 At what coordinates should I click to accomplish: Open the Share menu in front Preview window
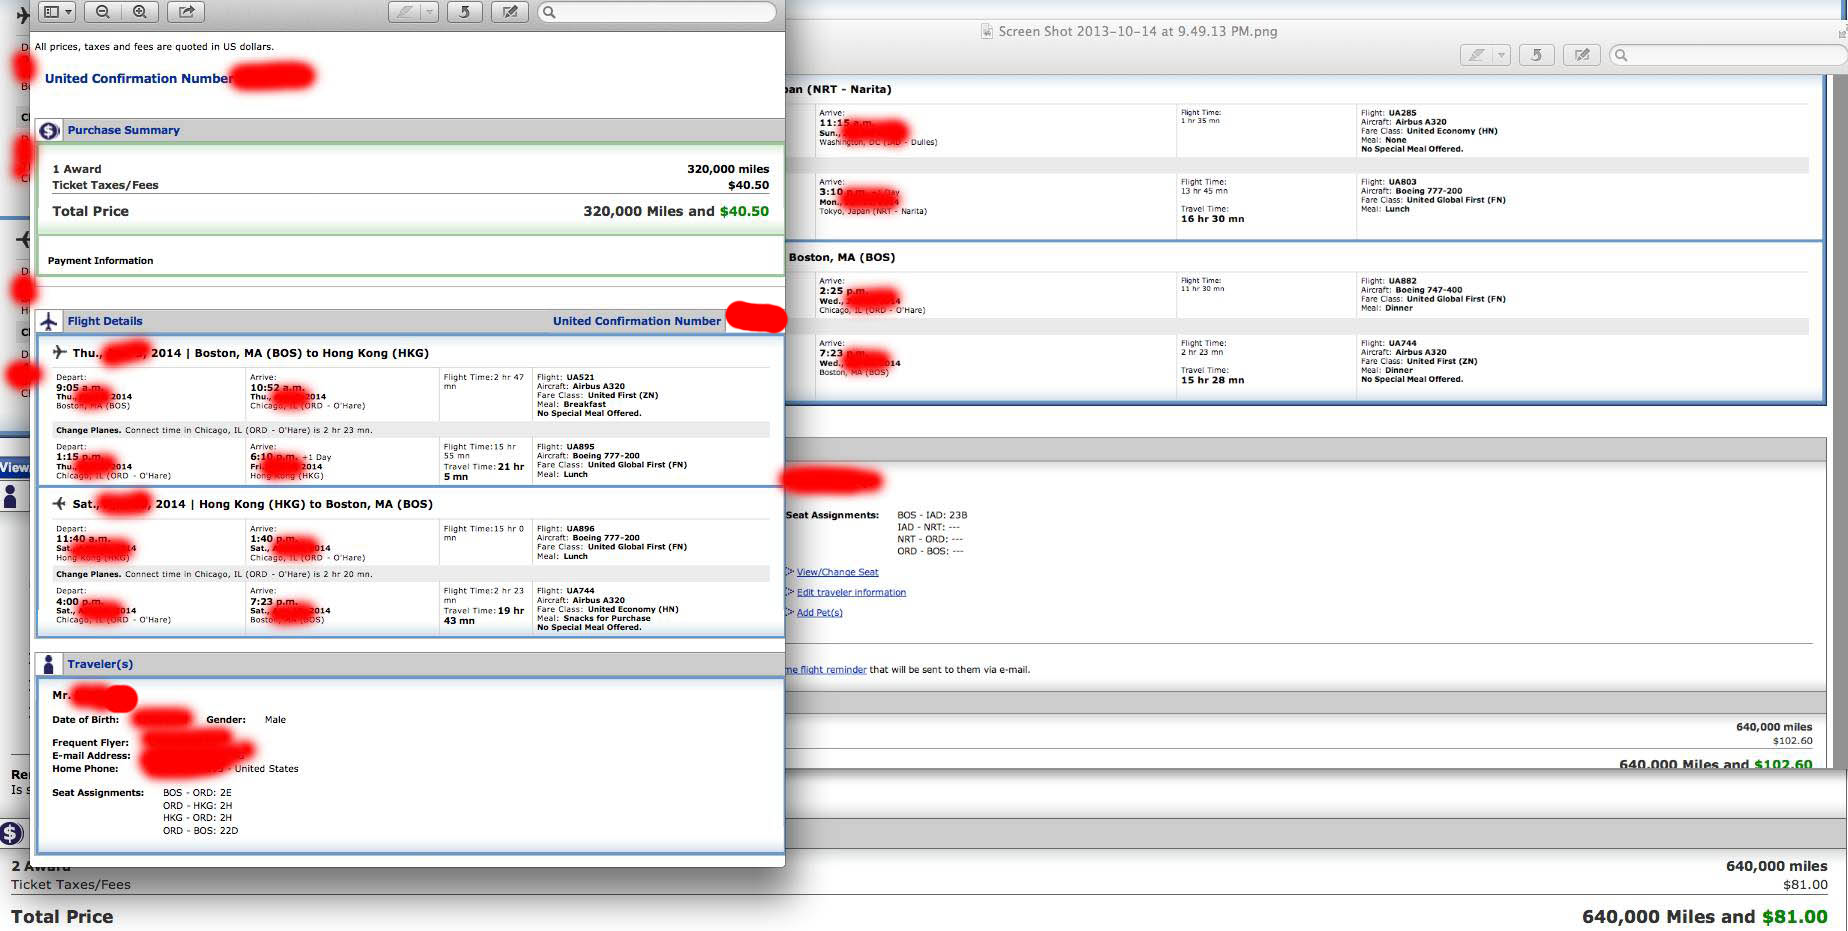(x=185, y=12)
